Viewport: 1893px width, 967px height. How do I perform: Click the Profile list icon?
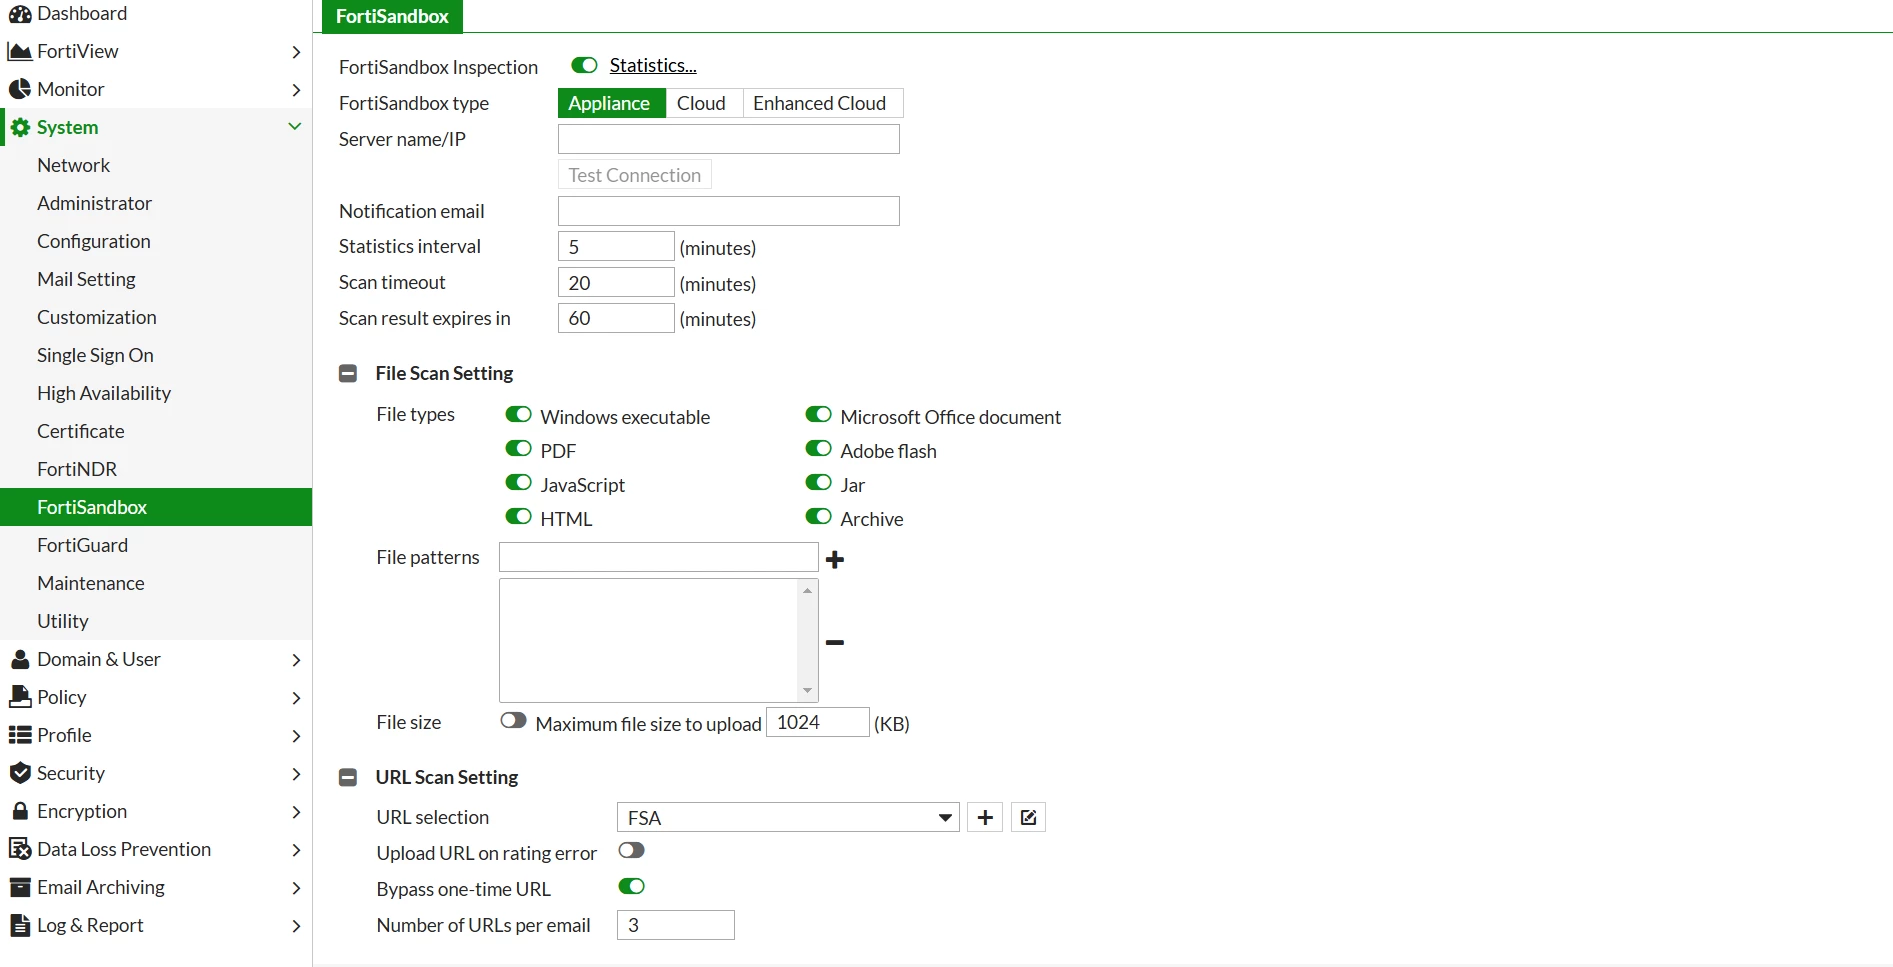(20, 735)
